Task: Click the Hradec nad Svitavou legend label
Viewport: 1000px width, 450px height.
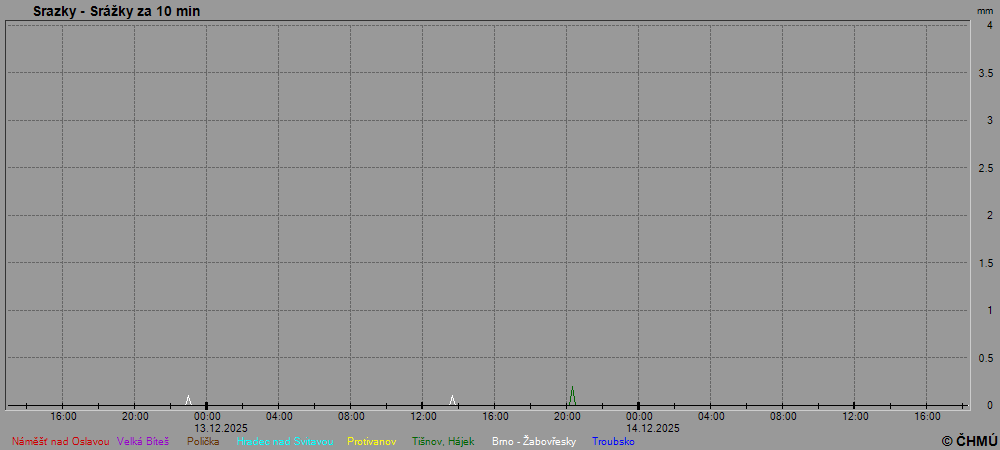Action: 285,441
